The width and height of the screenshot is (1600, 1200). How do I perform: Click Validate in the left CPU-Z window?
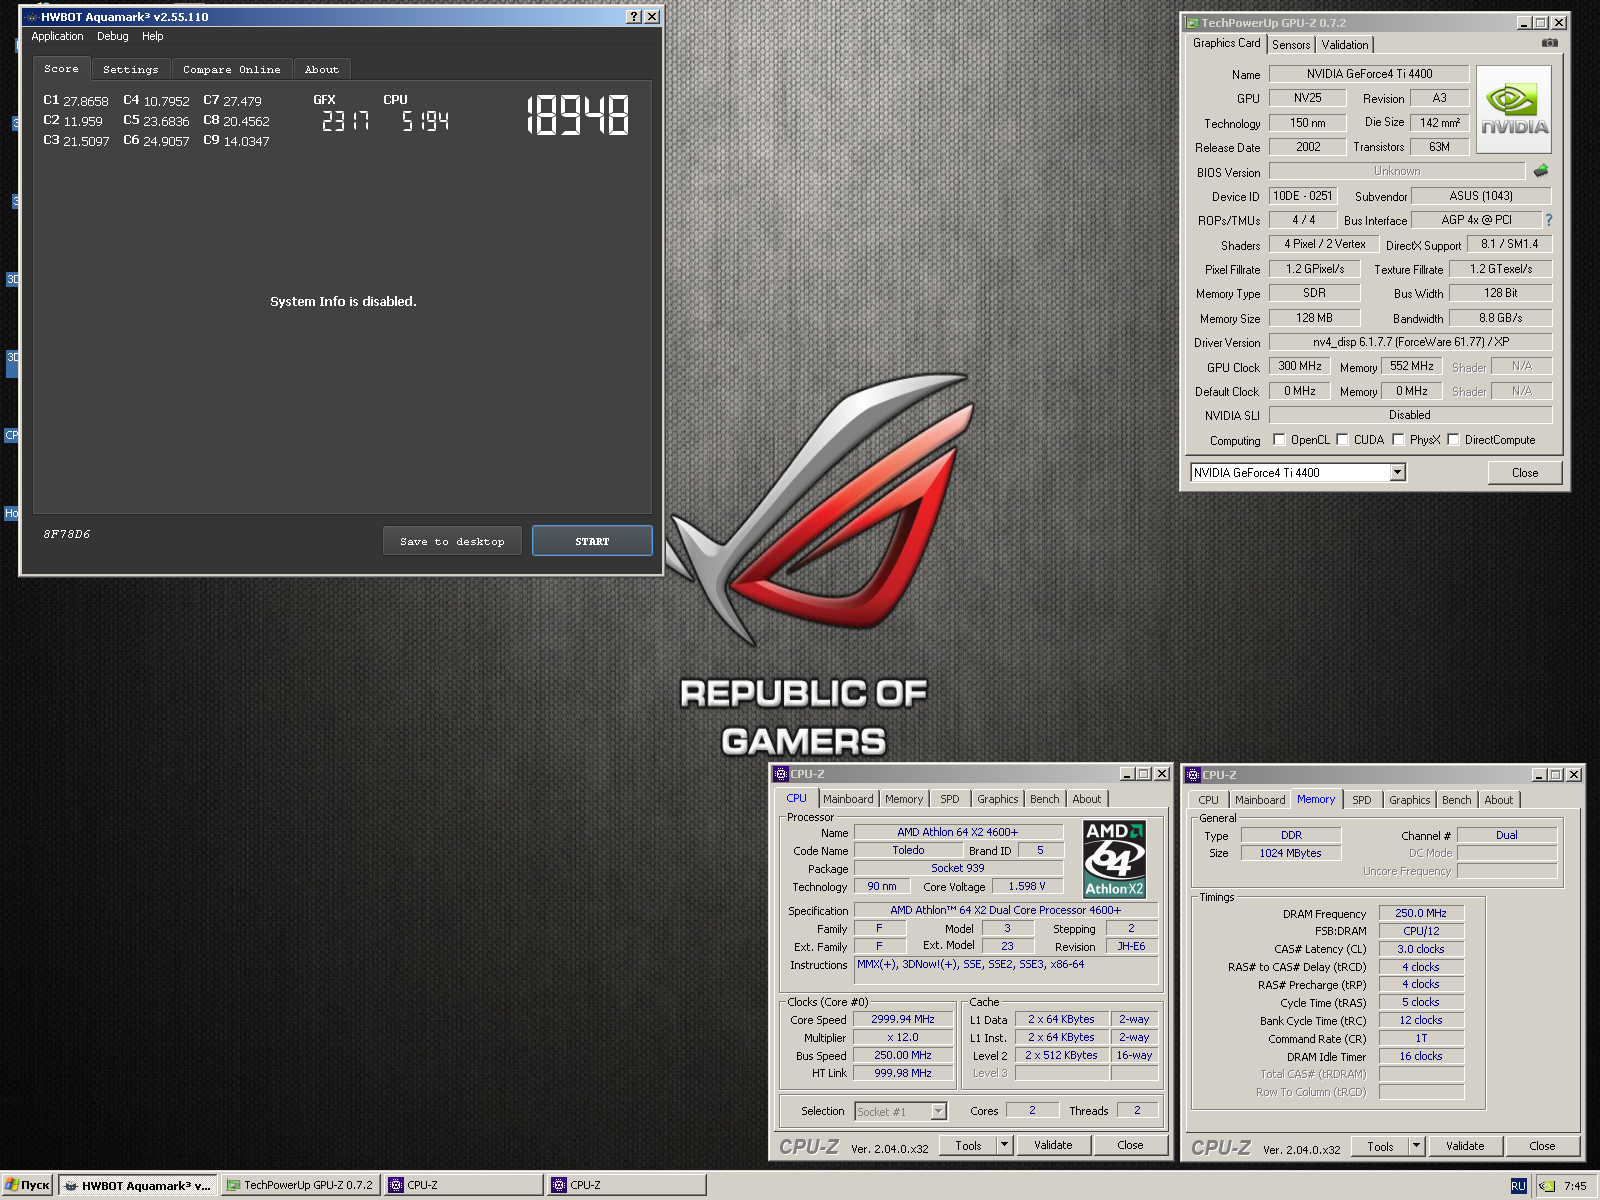coord(1053,1145)
